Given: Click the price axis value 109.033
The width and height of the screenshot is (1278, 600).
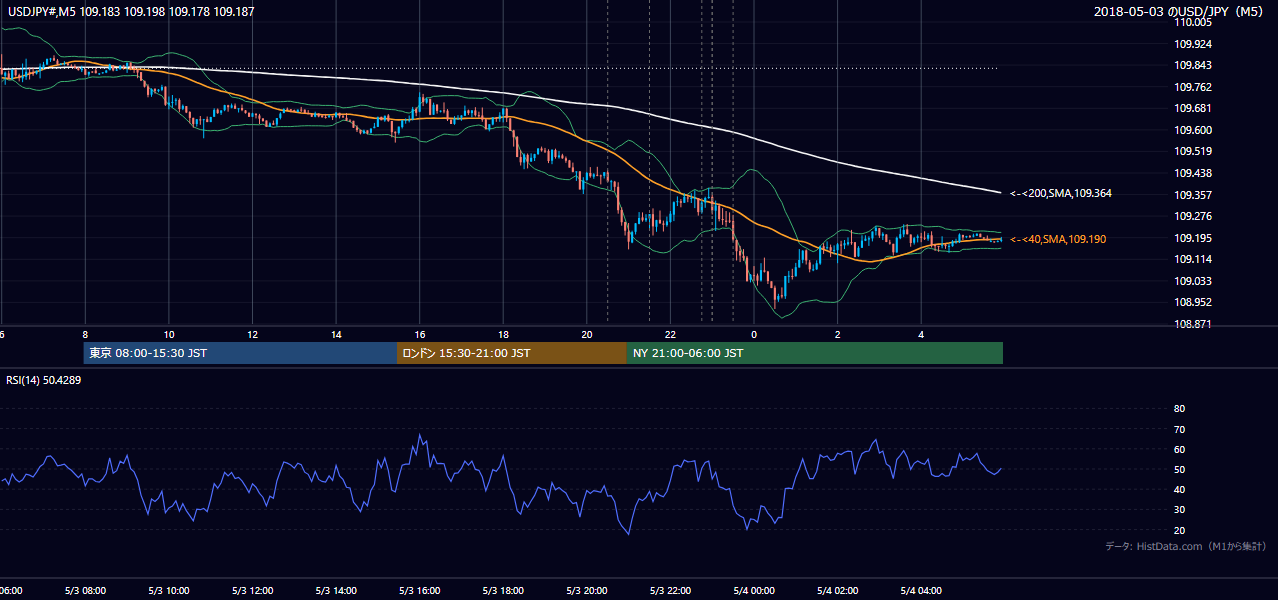Looking at the screenshot, I should point(1193,281).
